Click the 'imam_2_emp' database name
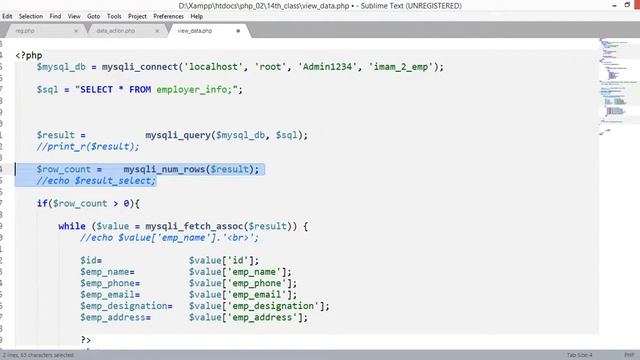The width and height of the screenshot is (640, 360). [401, 67]
